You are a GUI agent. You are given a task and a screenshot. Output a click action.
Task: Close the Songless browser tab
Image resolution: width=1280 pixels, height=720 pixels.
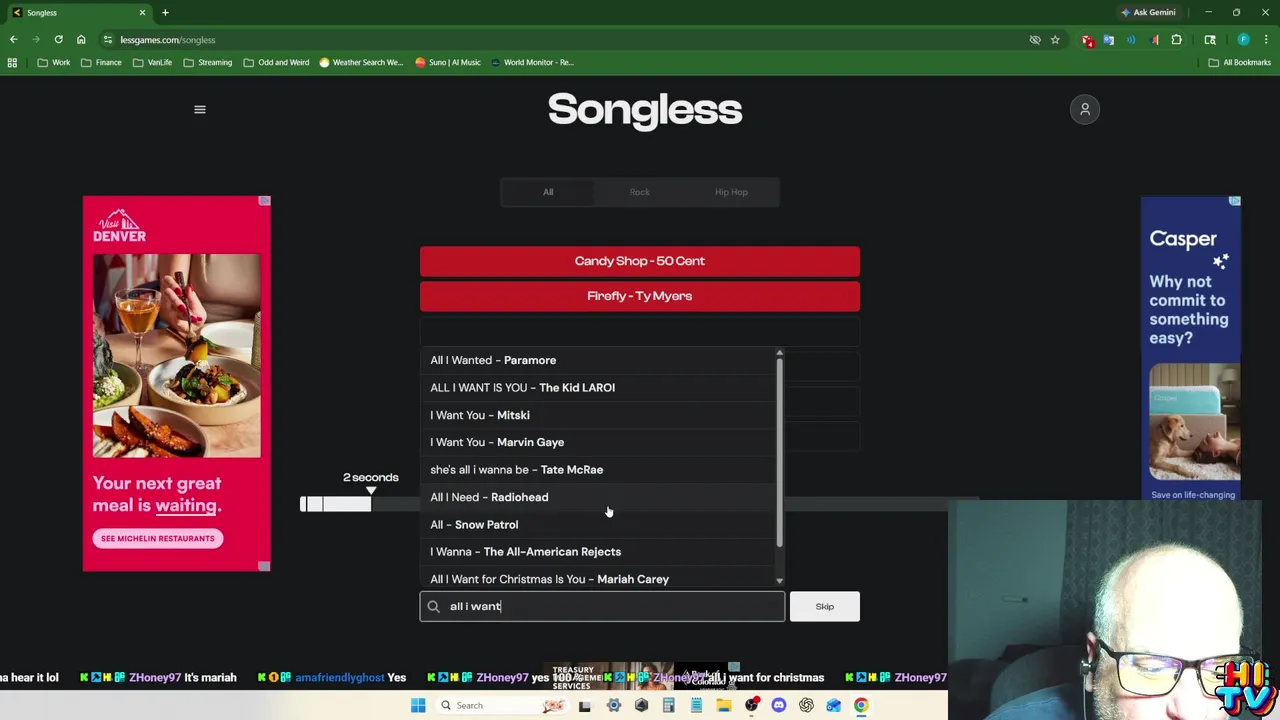tap(142, 12)
